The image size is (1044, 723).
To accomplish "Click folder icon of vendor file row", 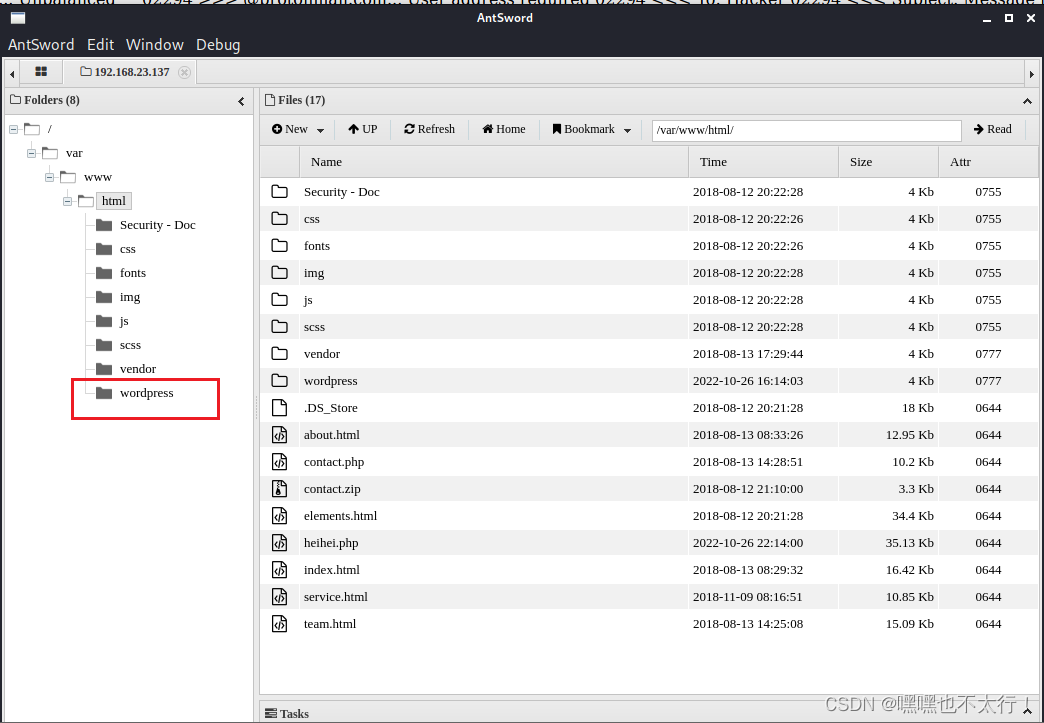I will [x=280, y=354].
